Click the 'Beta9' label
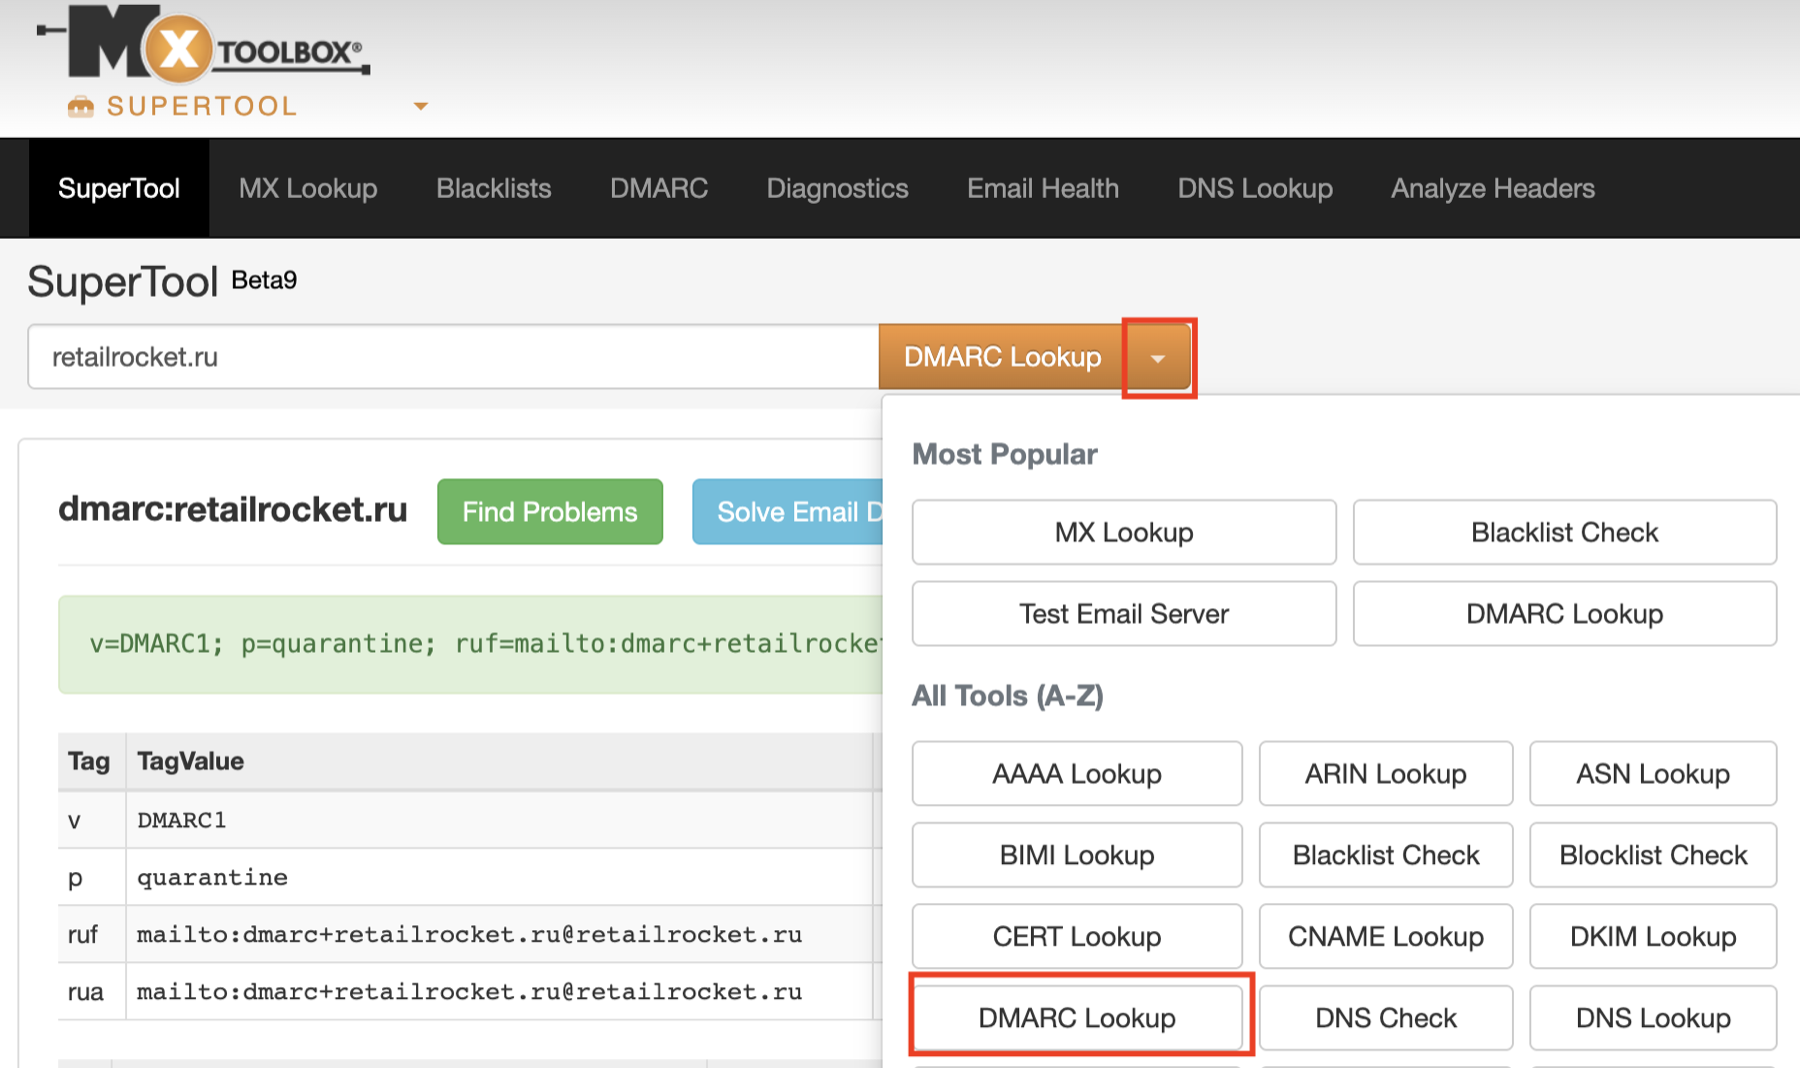 [264, 280]
